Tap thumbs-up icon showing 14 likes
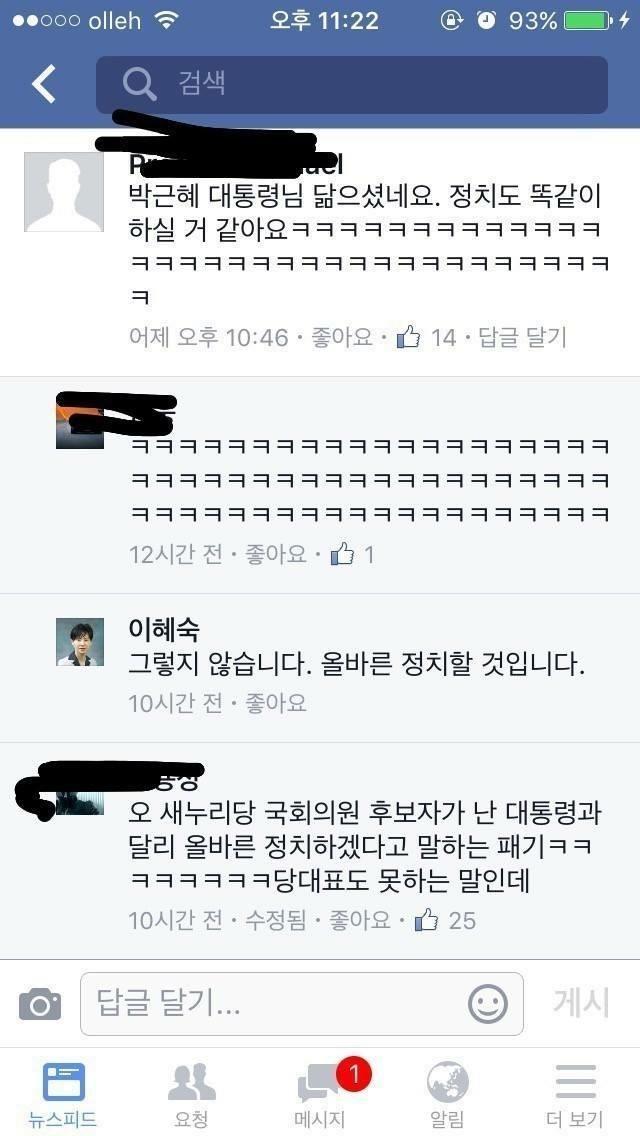Viewport: 640px width, 1136px height. 409,337
